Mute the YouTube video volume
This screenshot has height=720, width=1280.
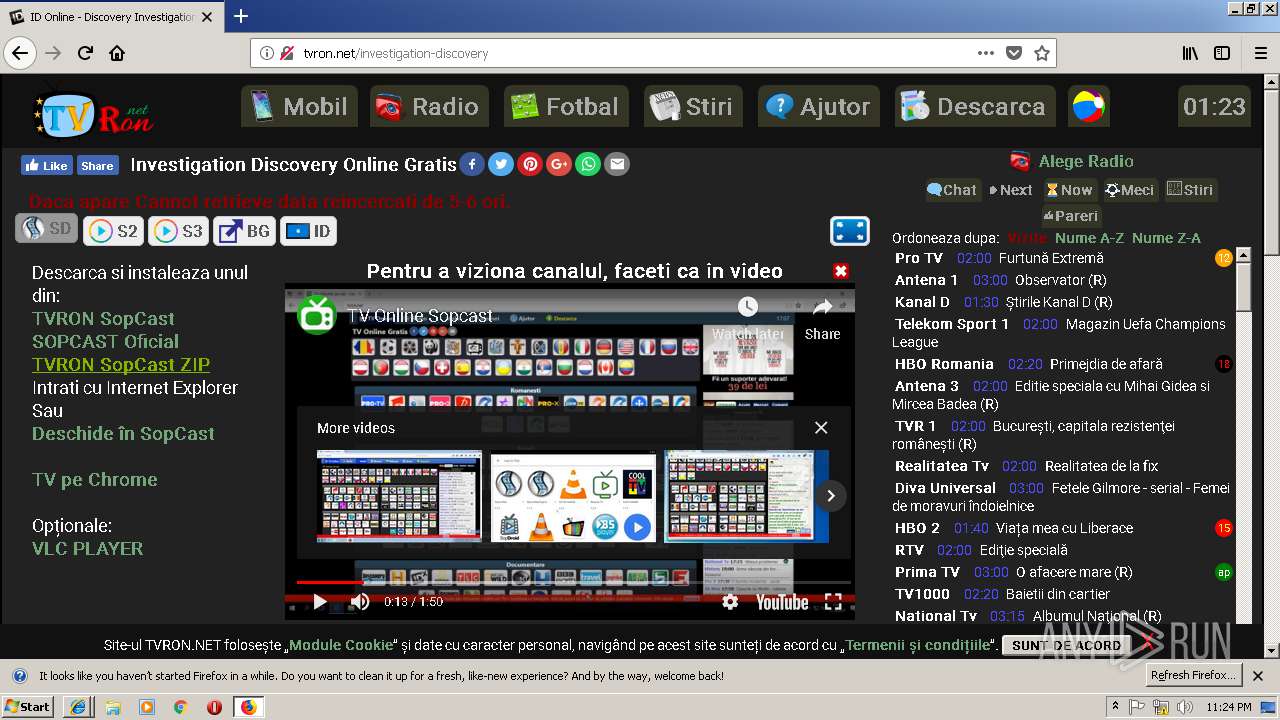(x=360, y=601)
